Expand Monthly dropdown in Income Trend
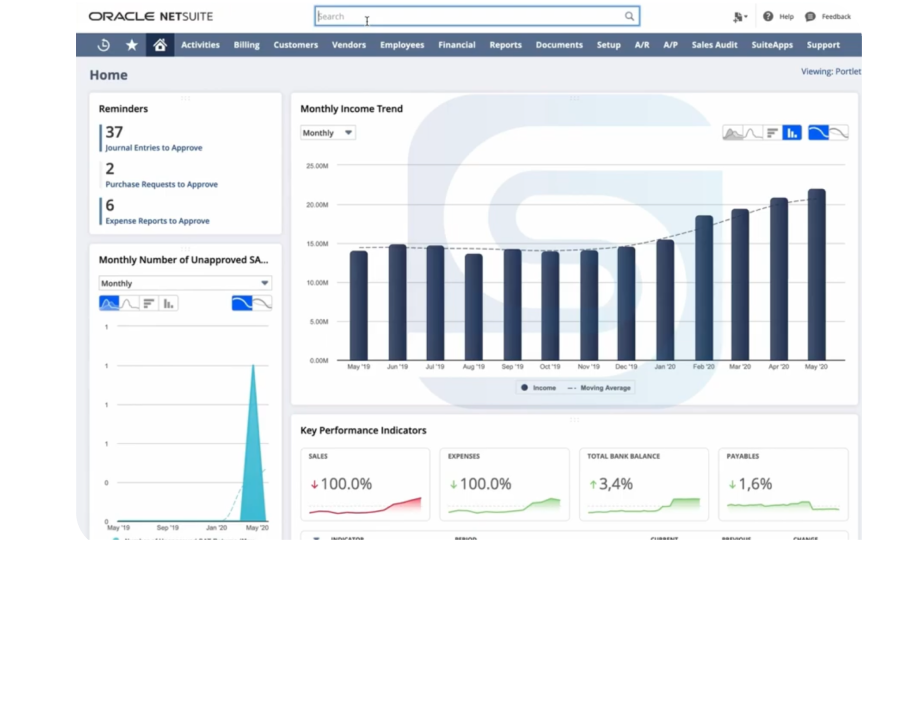This screenshot has height=712, width=900. click(x=328, y=133)
